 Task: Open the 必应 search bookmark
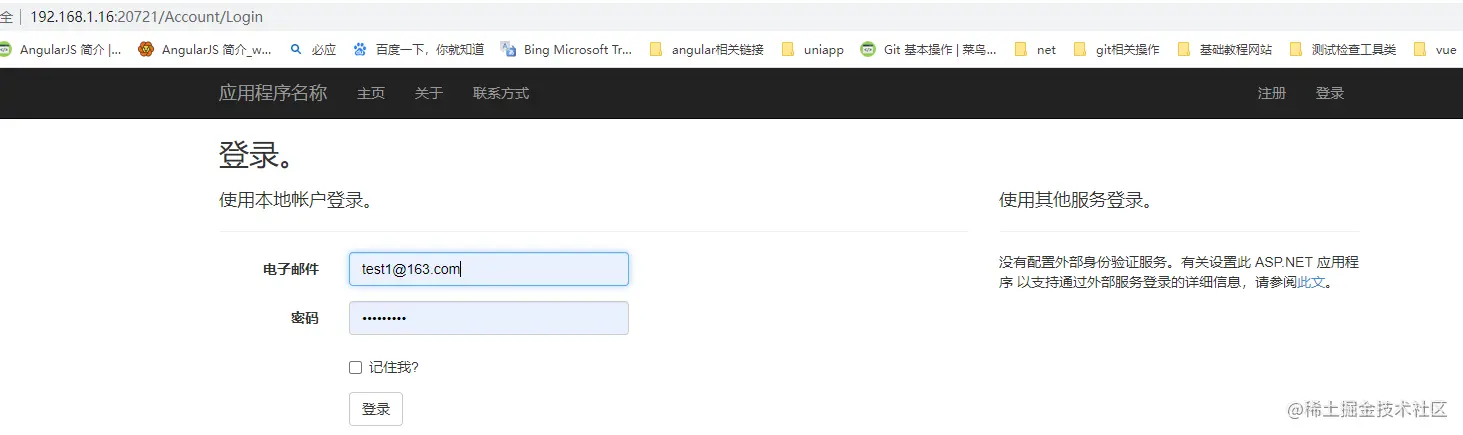[x=313, y=49]
